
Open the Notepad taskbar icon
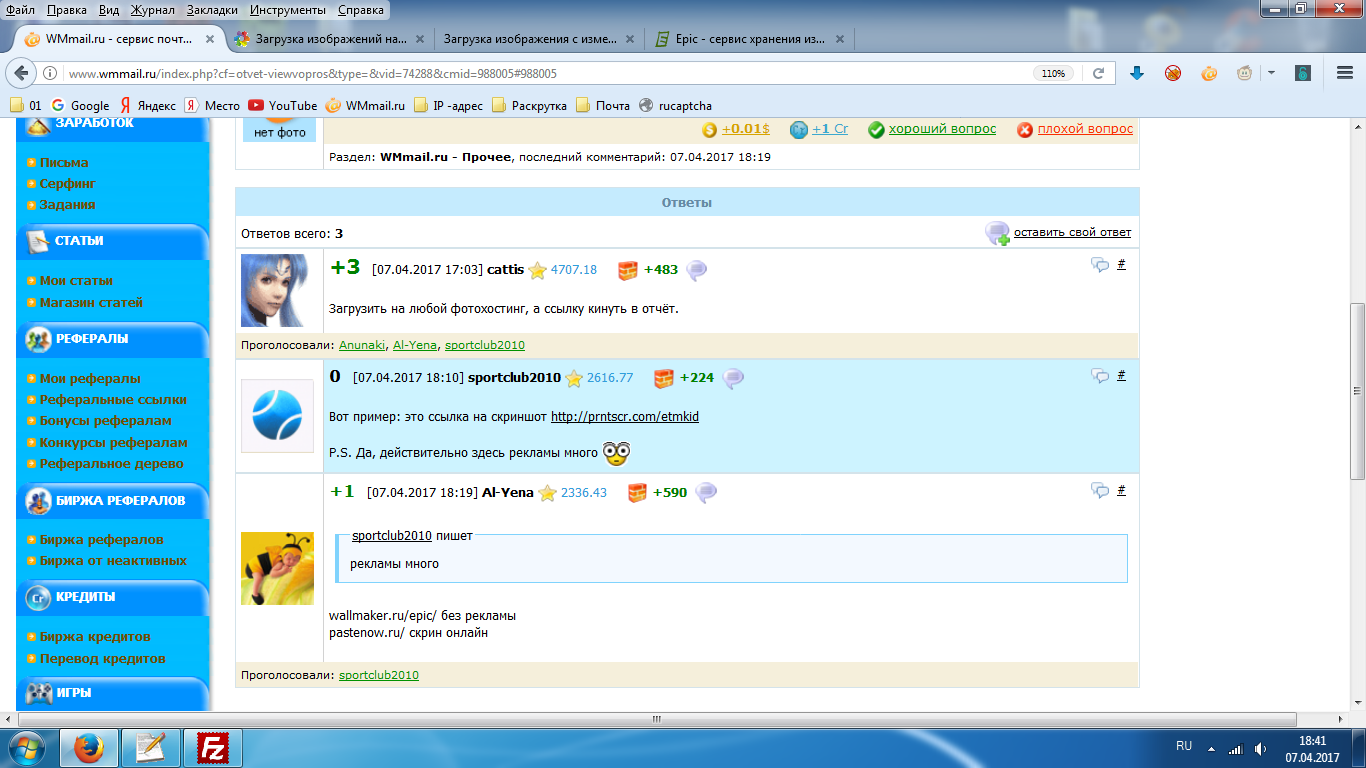[151, 747]
